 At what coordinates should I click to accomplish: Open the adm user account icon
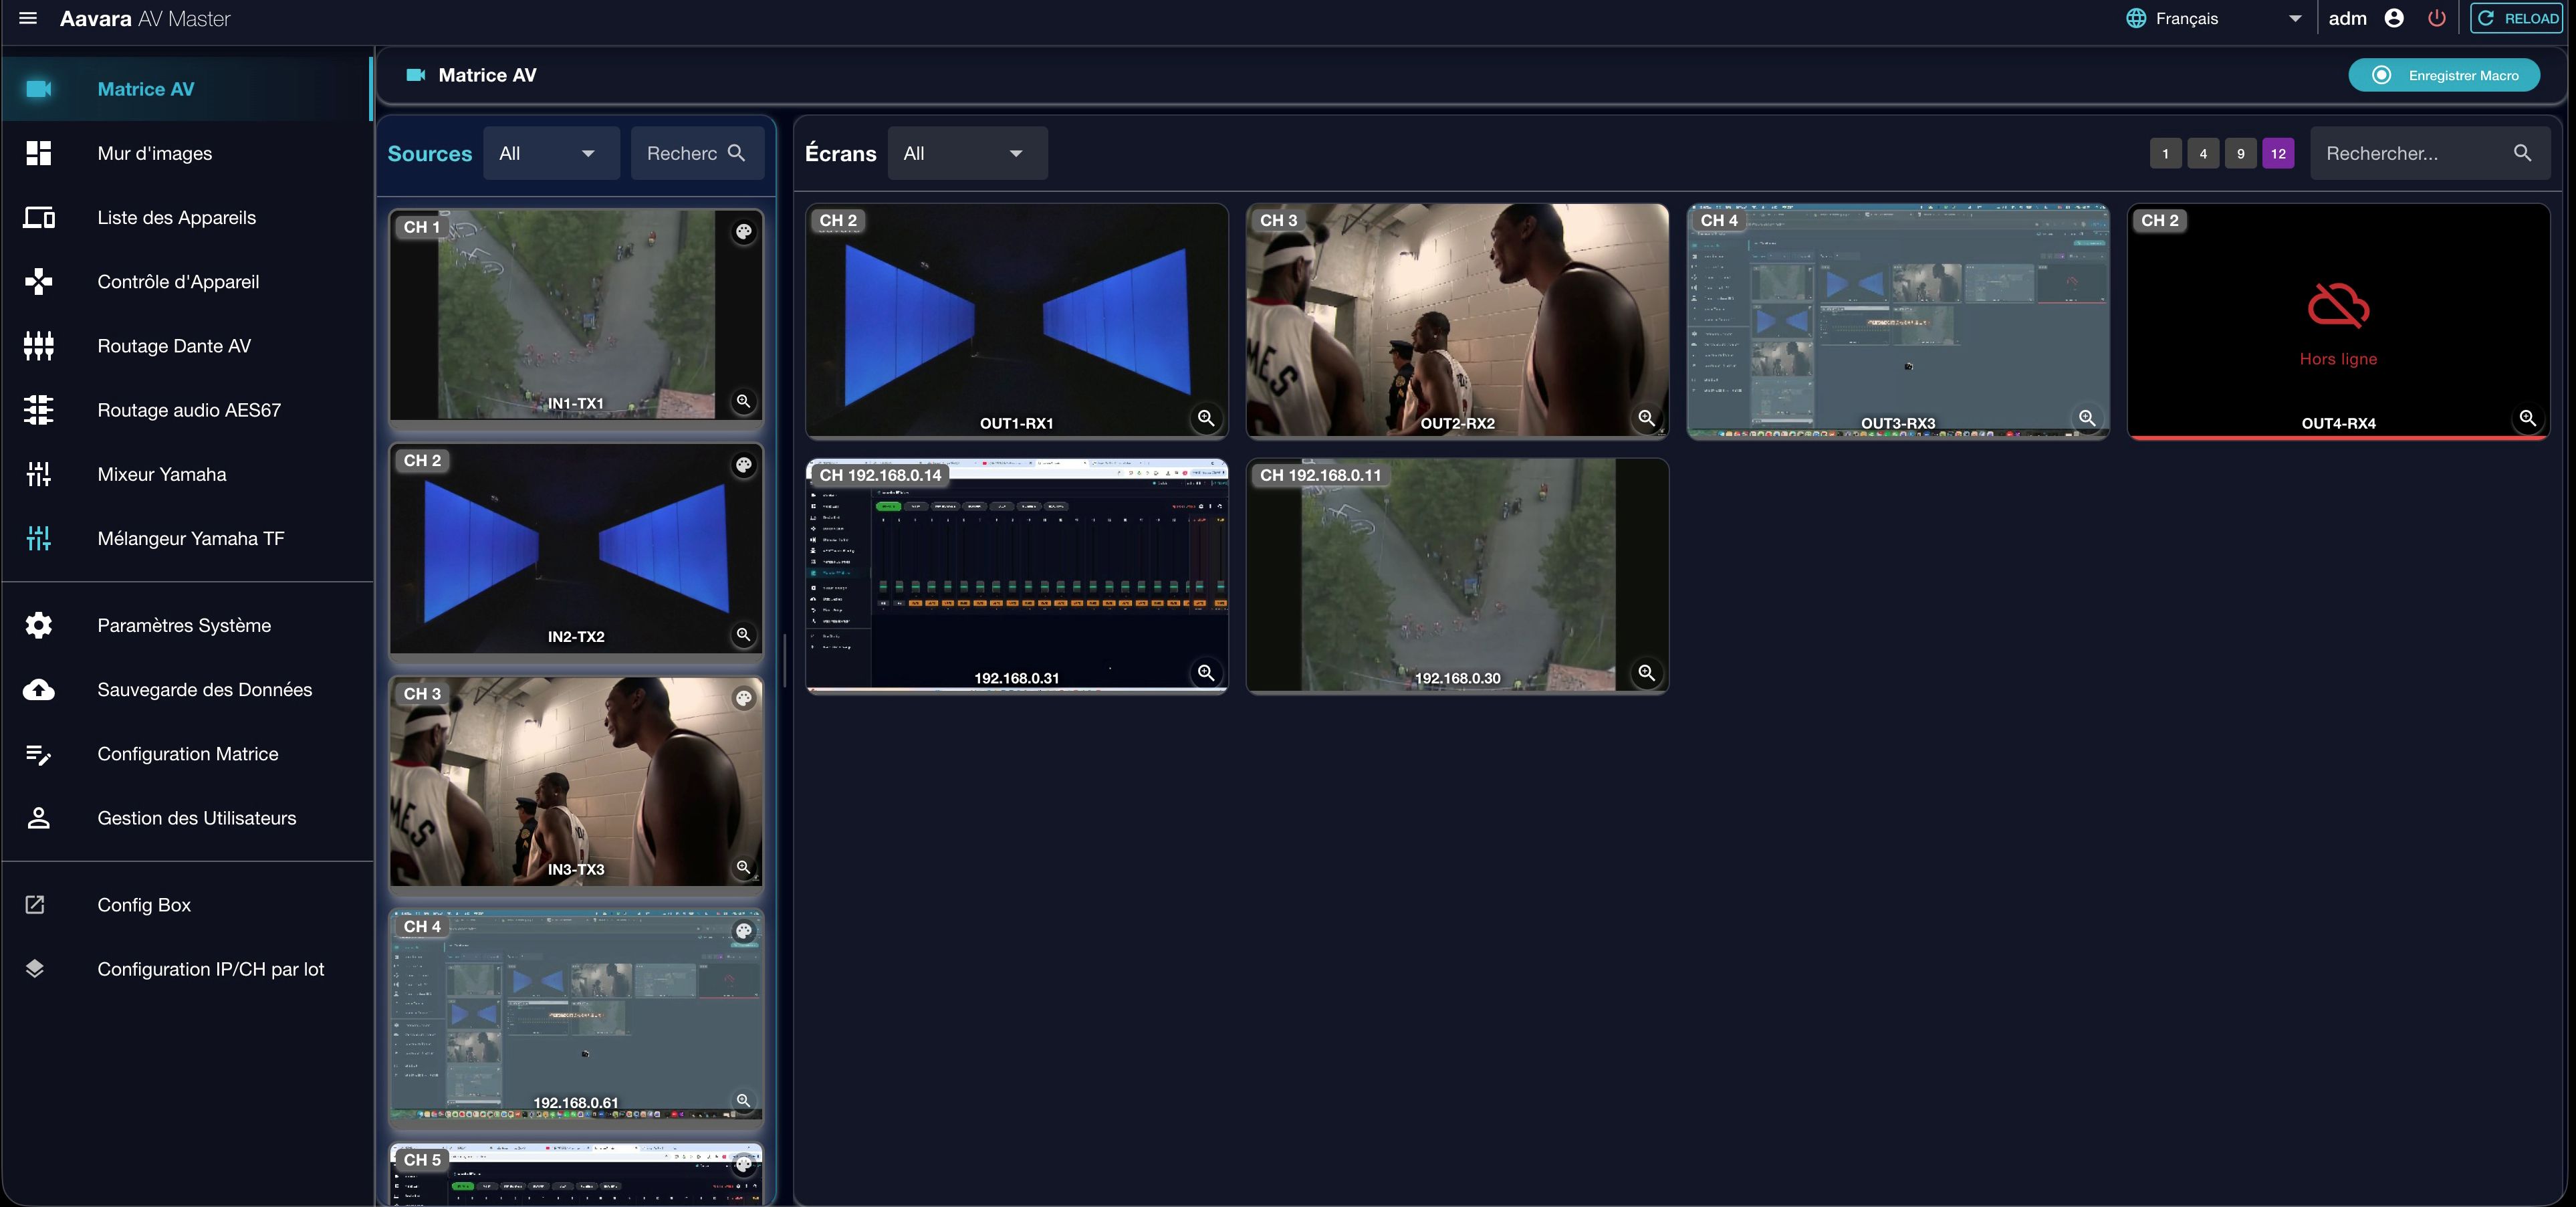pyautogui.click(x=2394, y=18)
